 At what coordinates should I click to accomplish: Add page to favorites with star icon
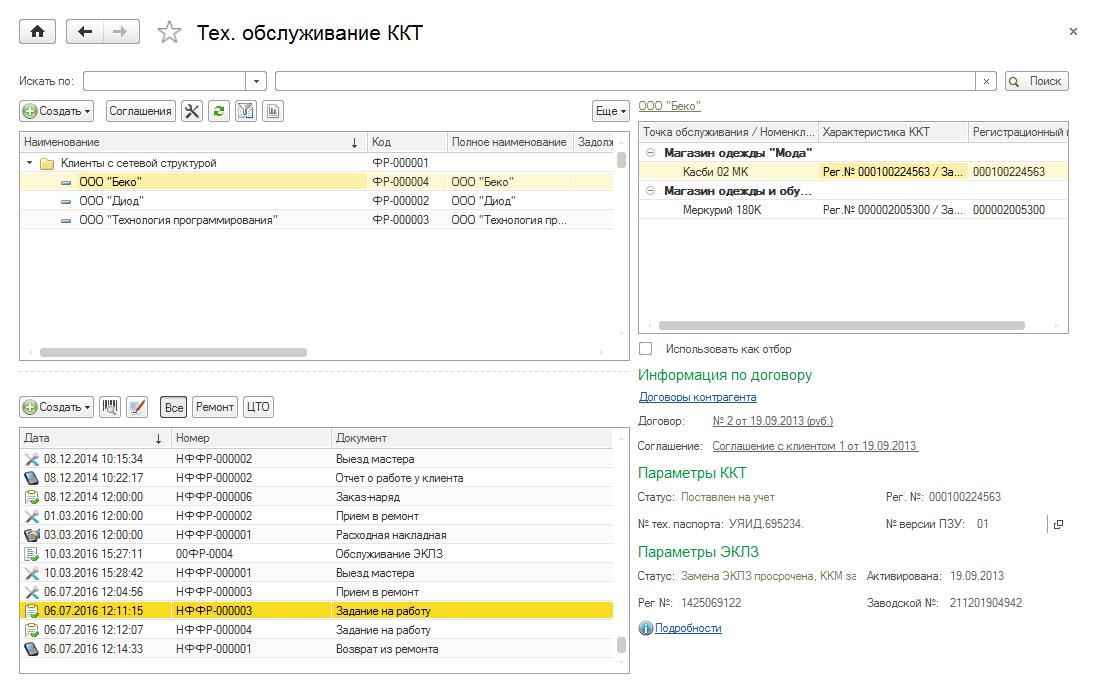pos(170,33)
